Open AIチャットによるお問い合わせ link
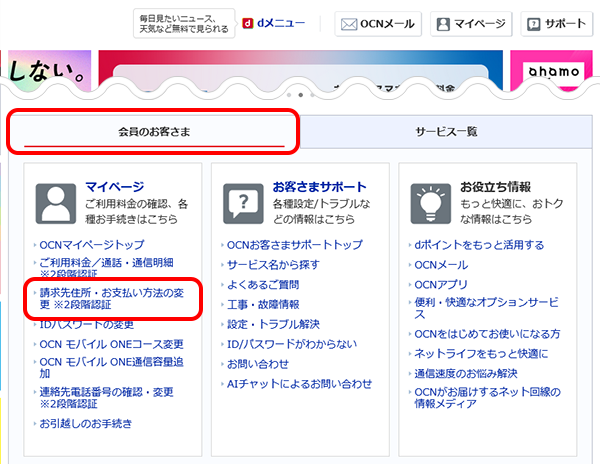The height and width of the screenshot is (464, 600). click(x=300, y=384)
